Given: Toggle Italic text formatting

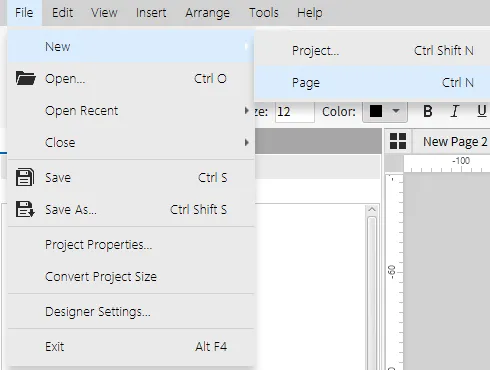Looking at the screenshot, I should (x=455, y=111).
